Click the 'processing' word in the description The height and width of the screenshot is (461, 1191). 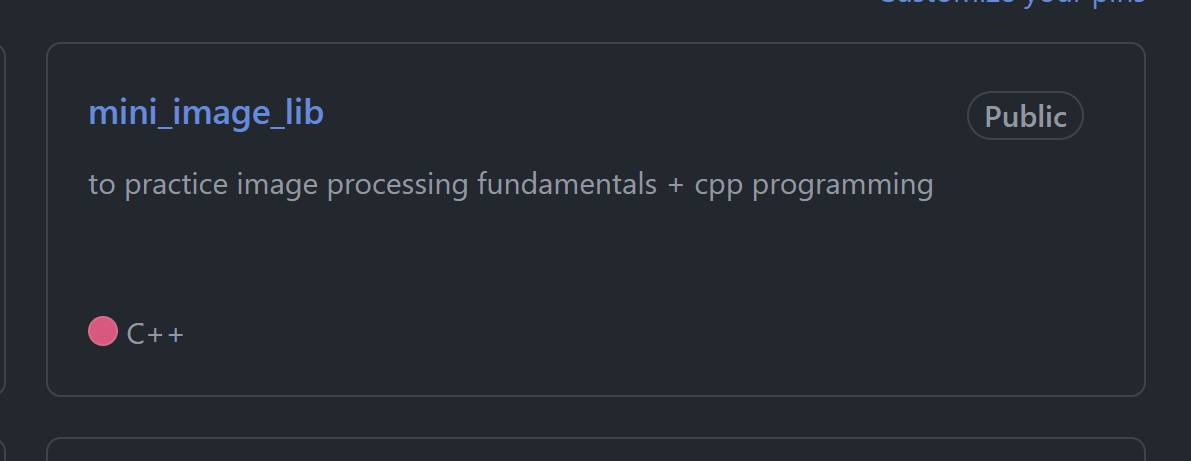coord(397,186)
